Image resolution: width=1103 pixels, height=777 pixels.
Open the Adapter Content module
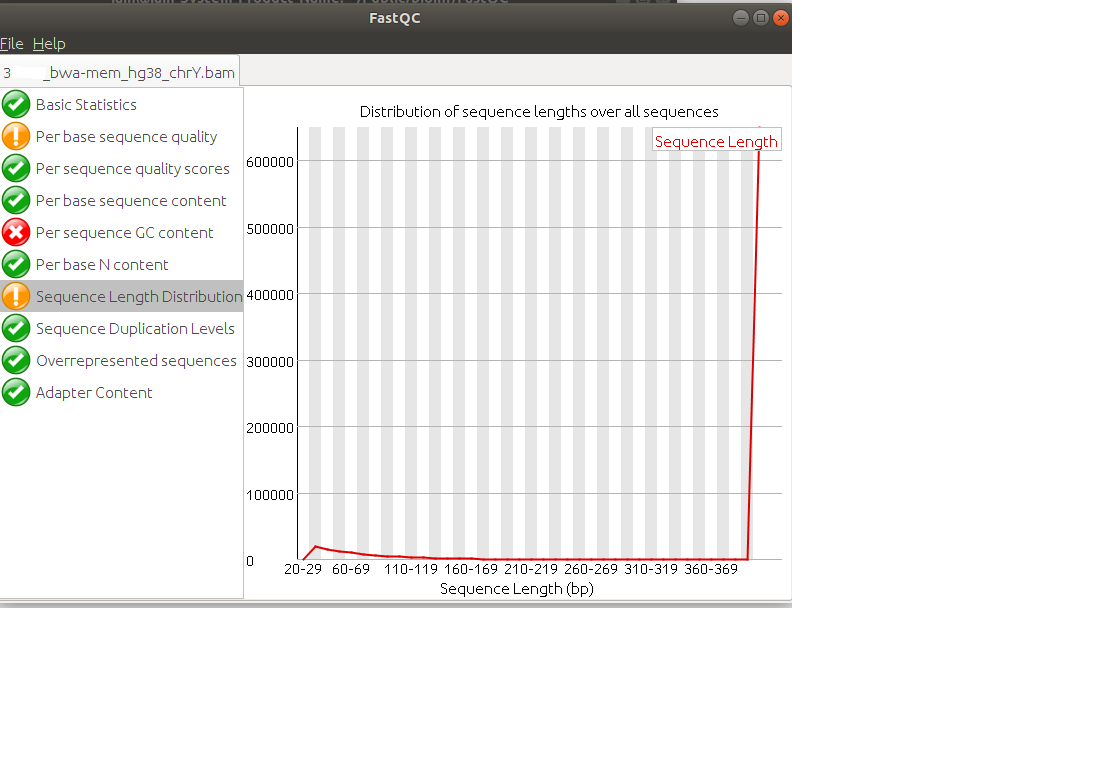[94, 393]
